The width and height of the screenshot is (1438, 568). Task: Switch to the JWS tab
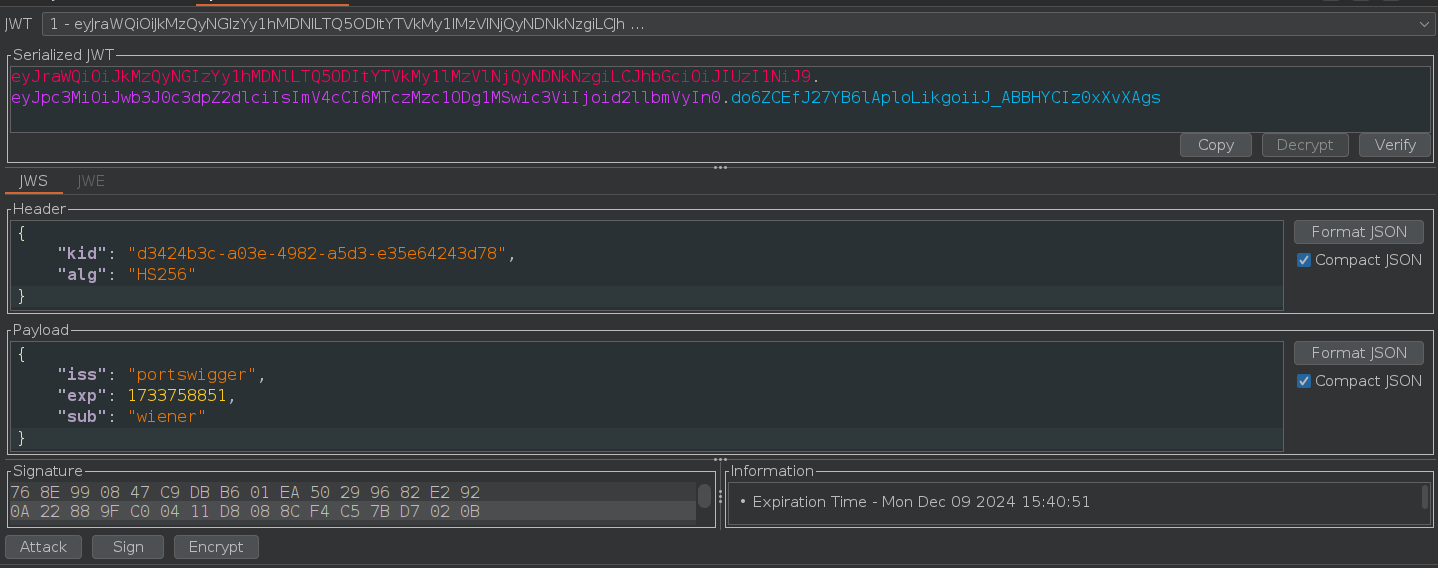point(34,181)
